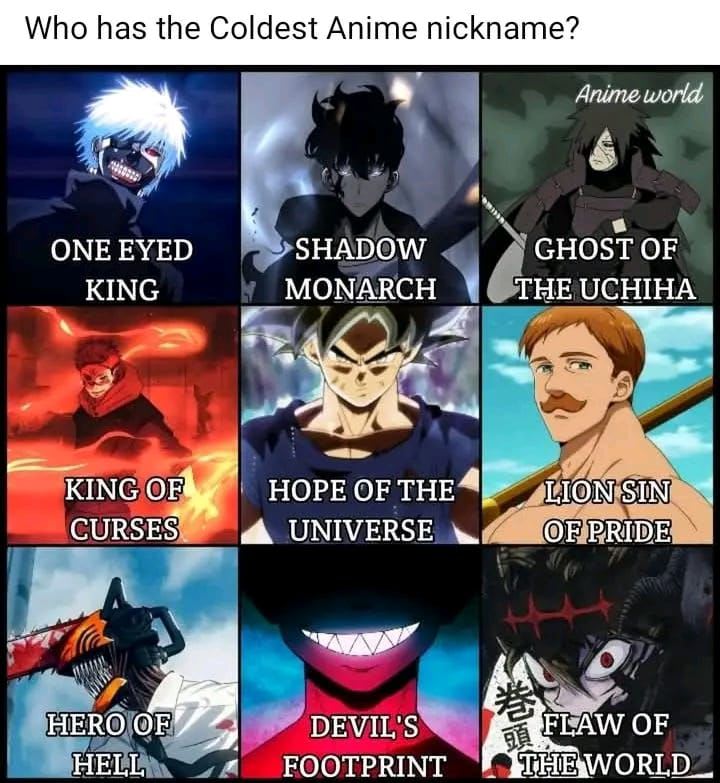The image size is (720, 783).
Task: Click the SHADOW MONARCH caption text
Action: [360, 269]
